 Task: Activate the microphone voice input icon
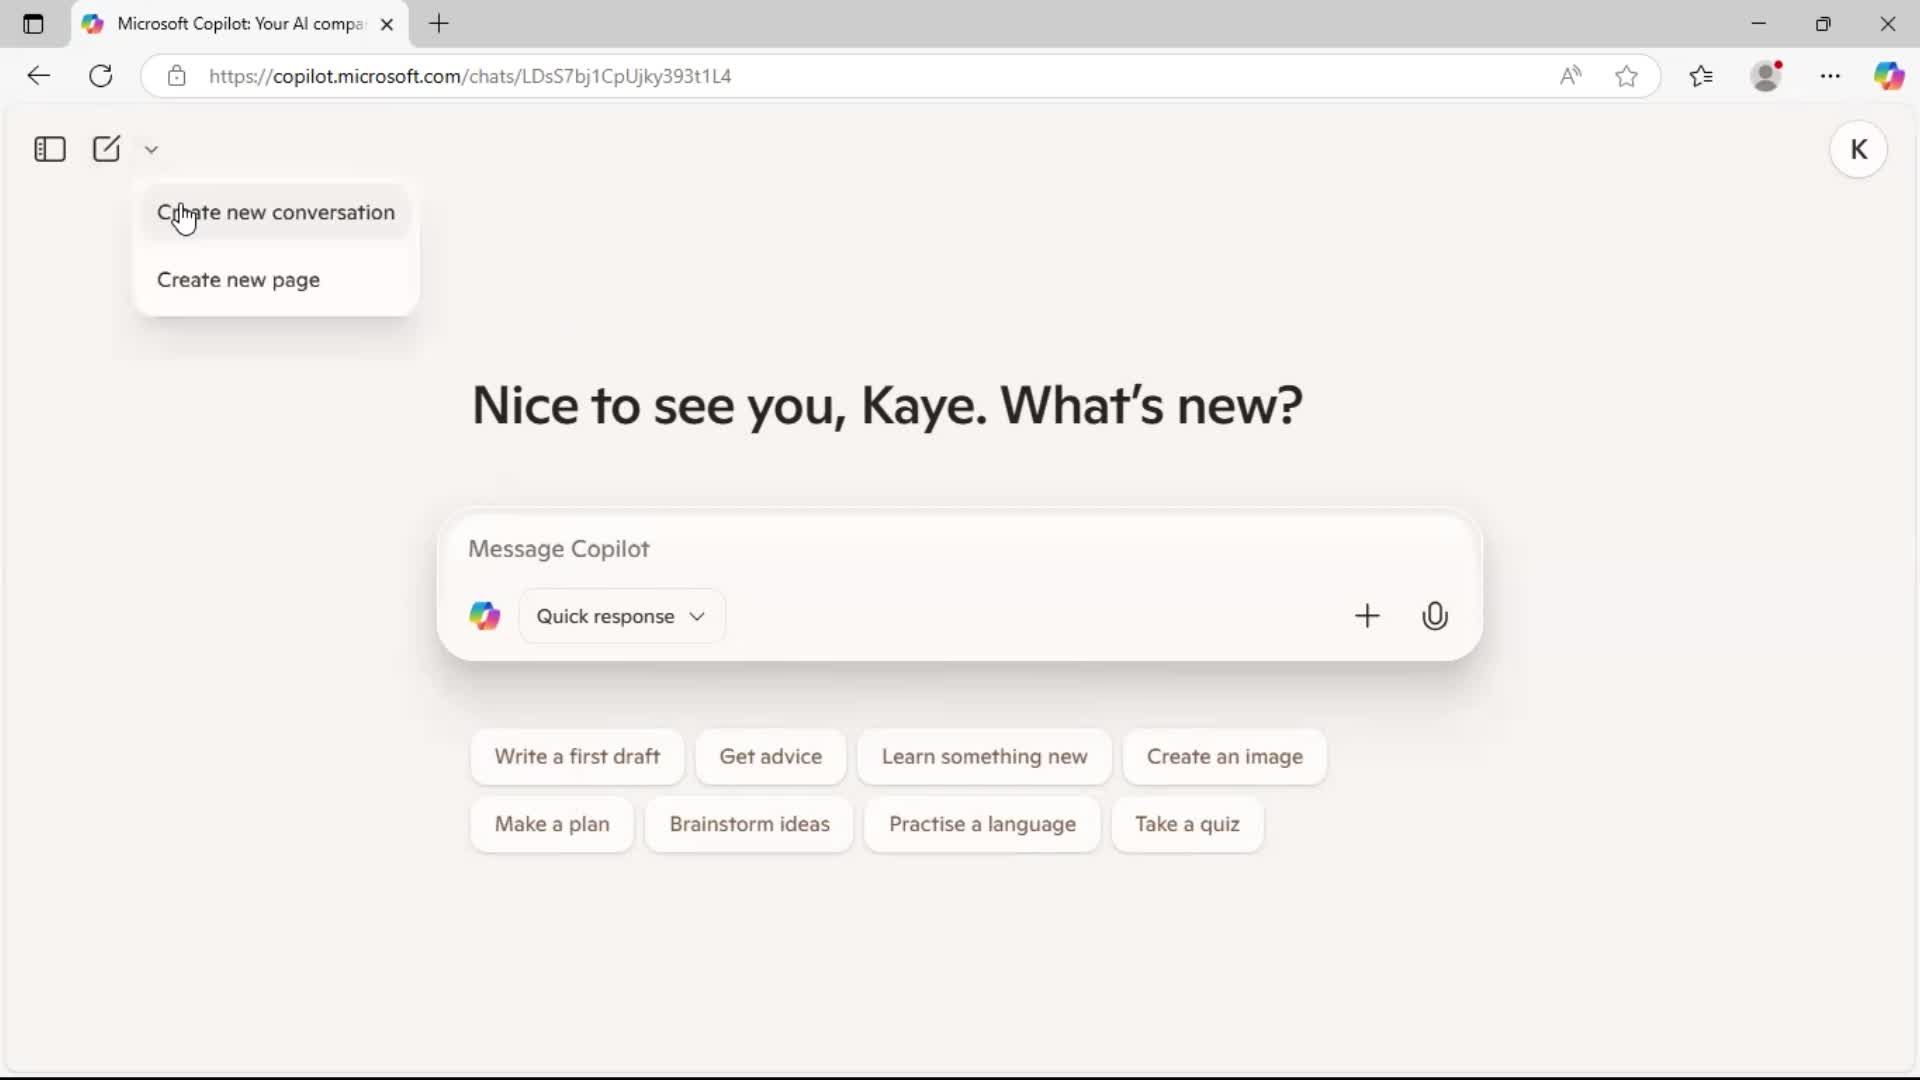click(x=1435, y=616)
